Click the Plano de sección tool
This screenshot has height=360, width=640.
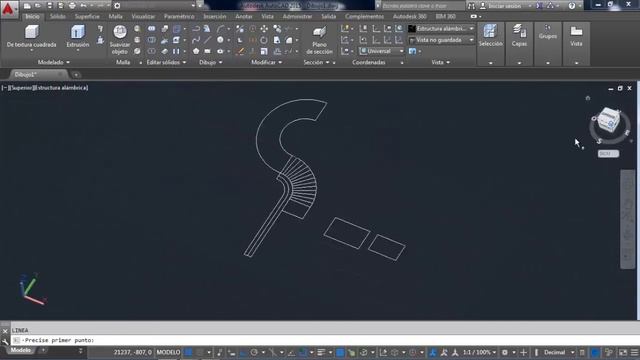click(x=319, y=40)
